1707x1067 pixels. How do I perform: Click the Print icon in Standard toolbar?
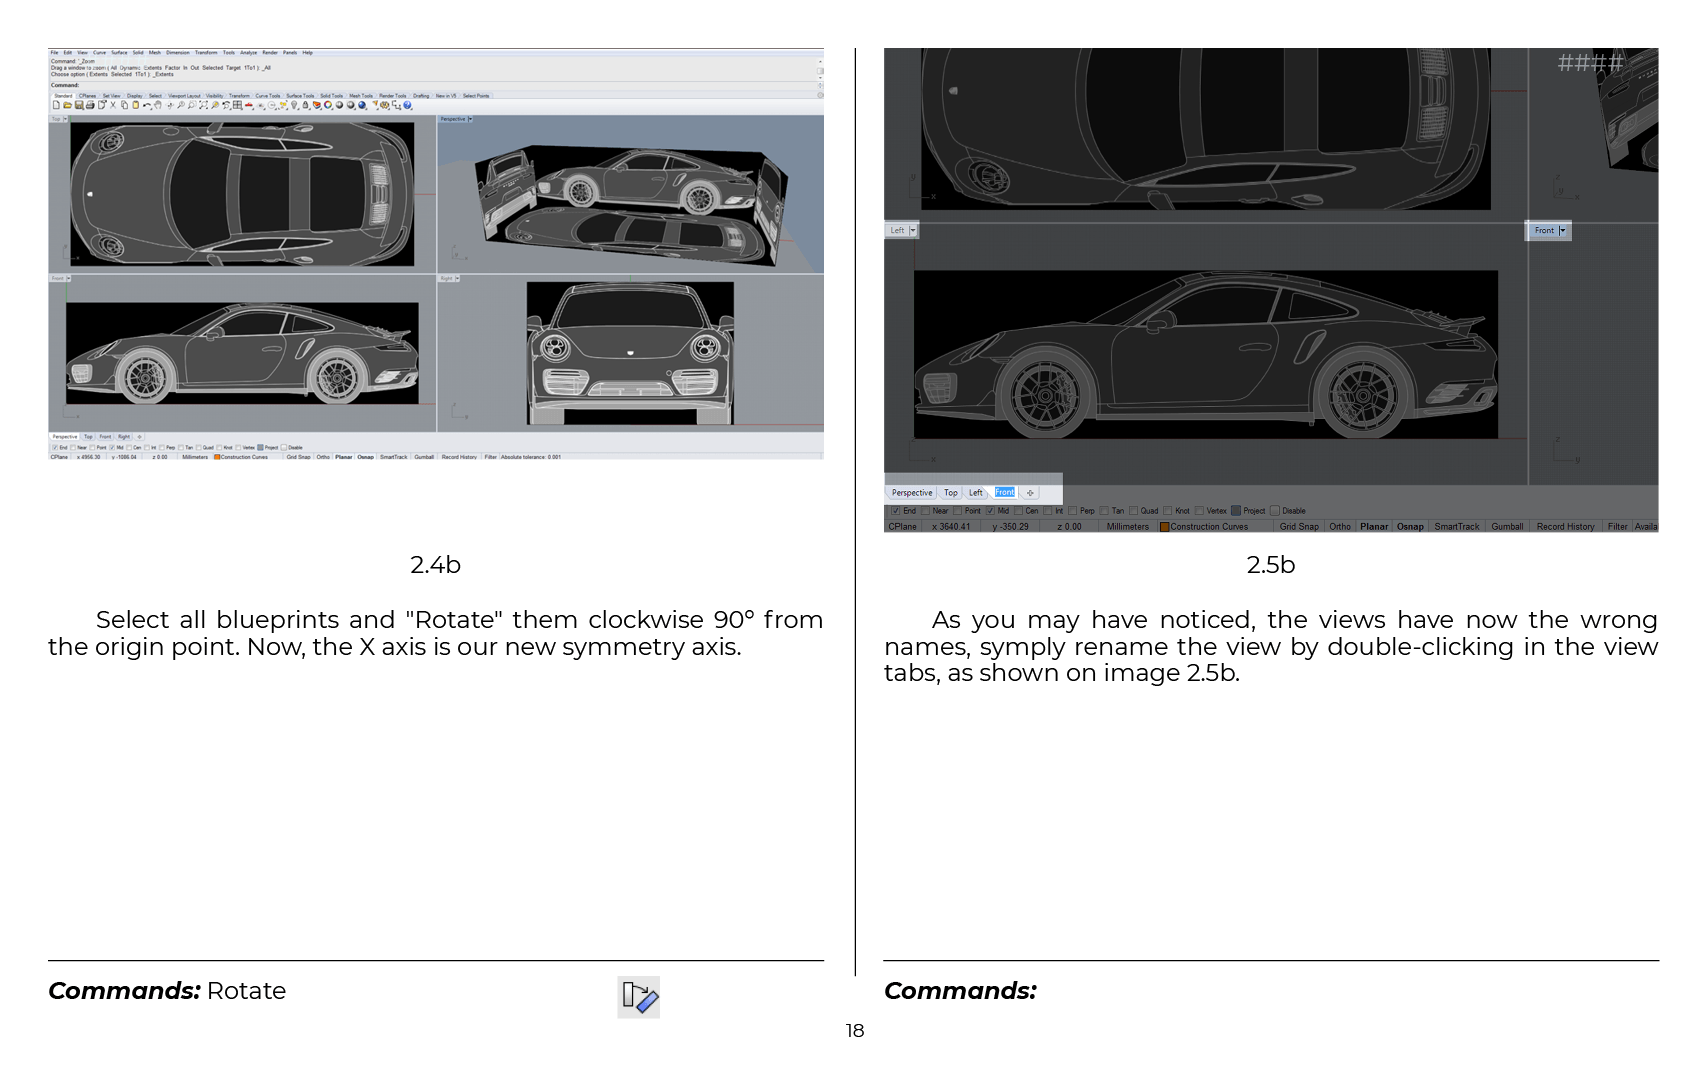click(x=90, y=105)
